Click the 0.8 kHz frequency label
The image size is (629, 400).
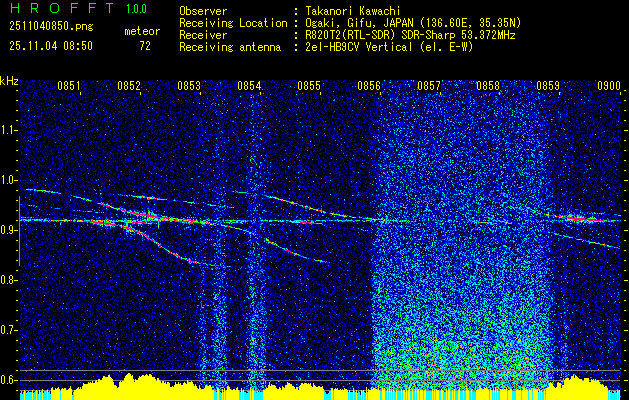[x=9, y=280]
